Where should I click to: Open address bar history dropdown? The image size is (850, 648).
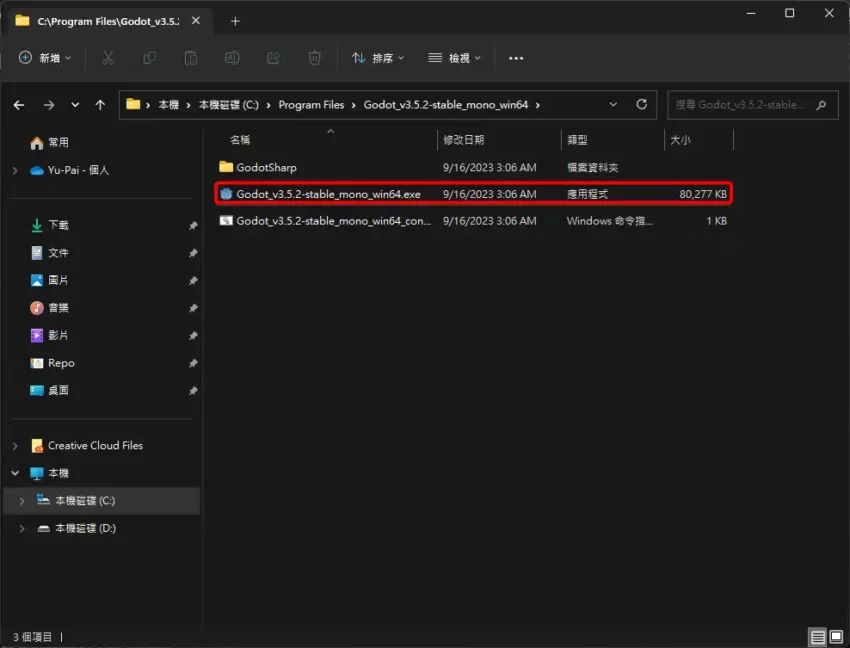(x=613, y=104)
